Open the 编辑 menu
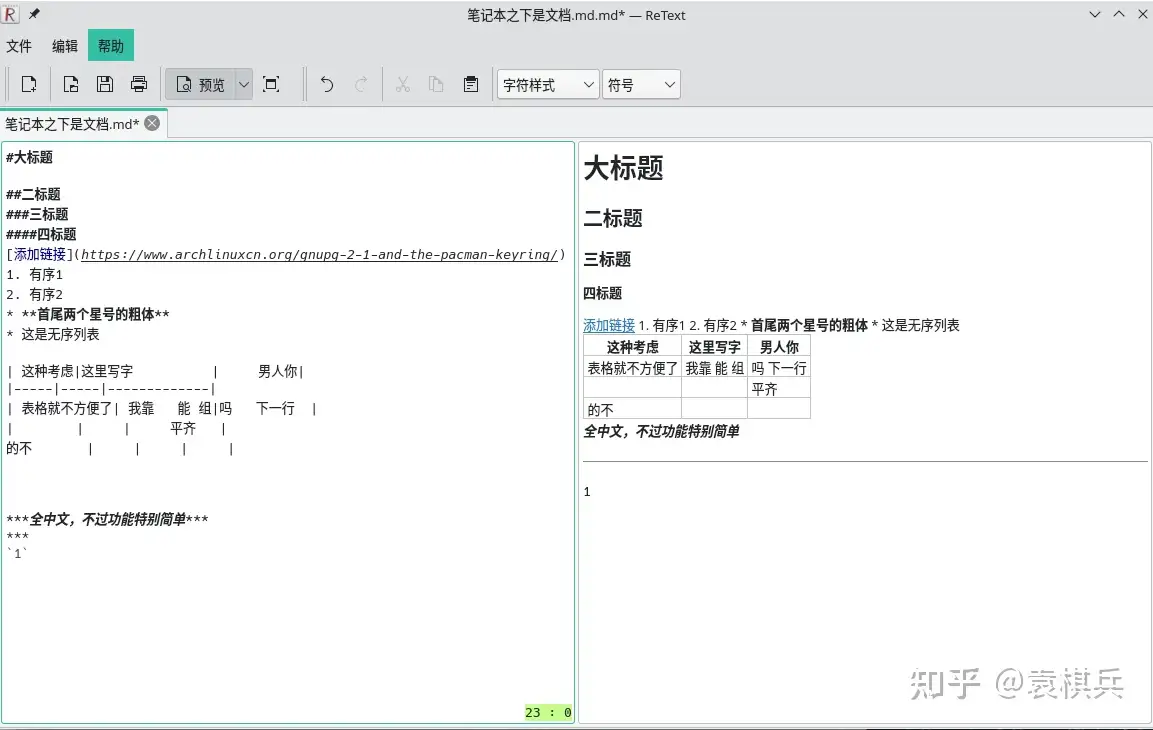 (x=65, y=46)
